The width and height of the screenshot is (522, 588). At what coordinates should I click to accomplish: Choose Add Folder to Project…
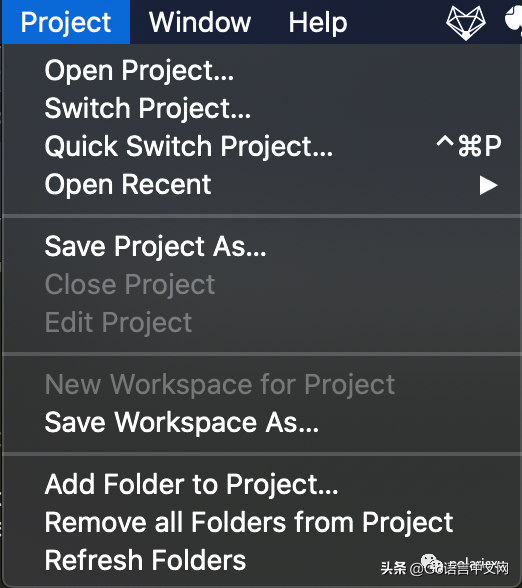[x=261, y=484]
